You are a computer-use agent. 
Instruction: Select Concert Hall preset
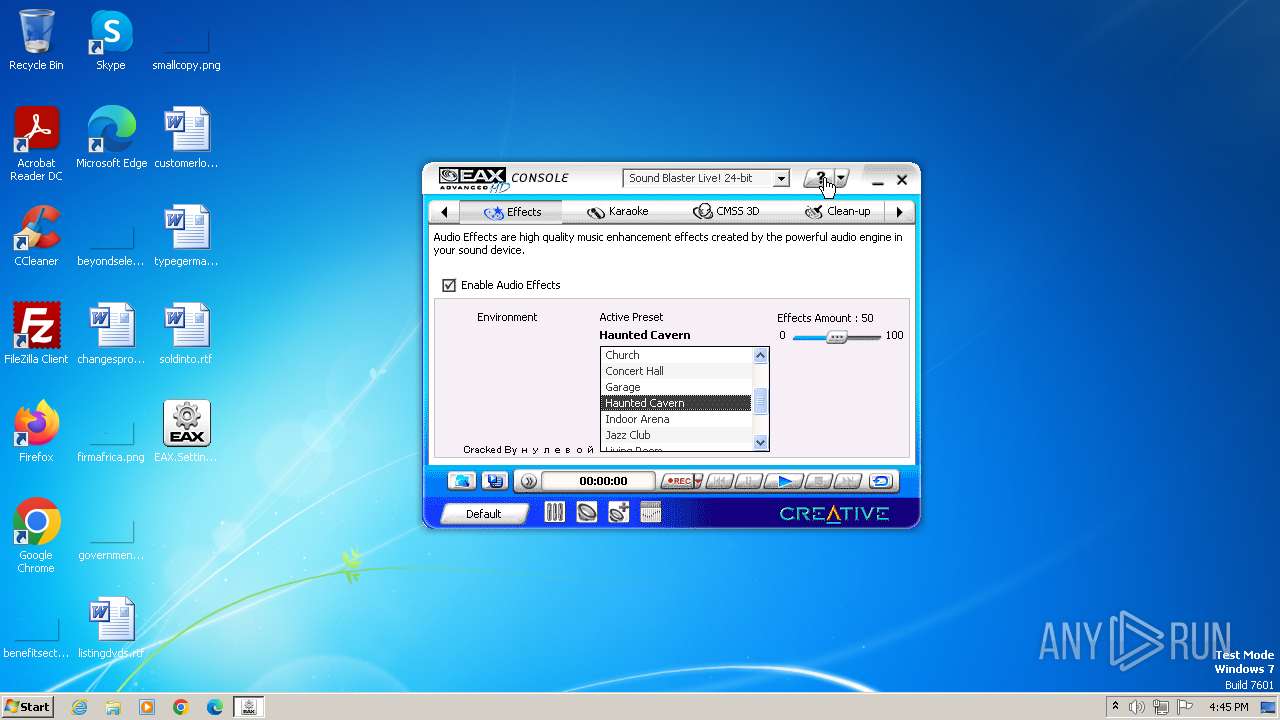(x=676, y=371)
